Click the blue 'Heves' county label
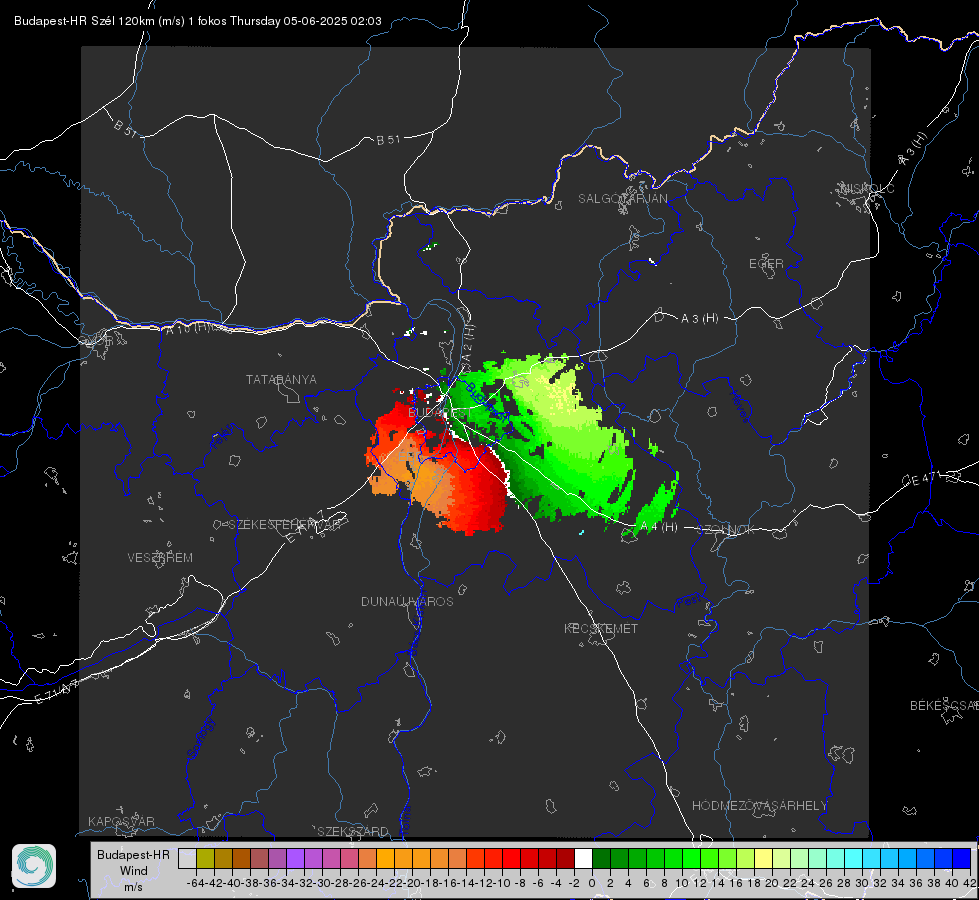 point(740,406)
